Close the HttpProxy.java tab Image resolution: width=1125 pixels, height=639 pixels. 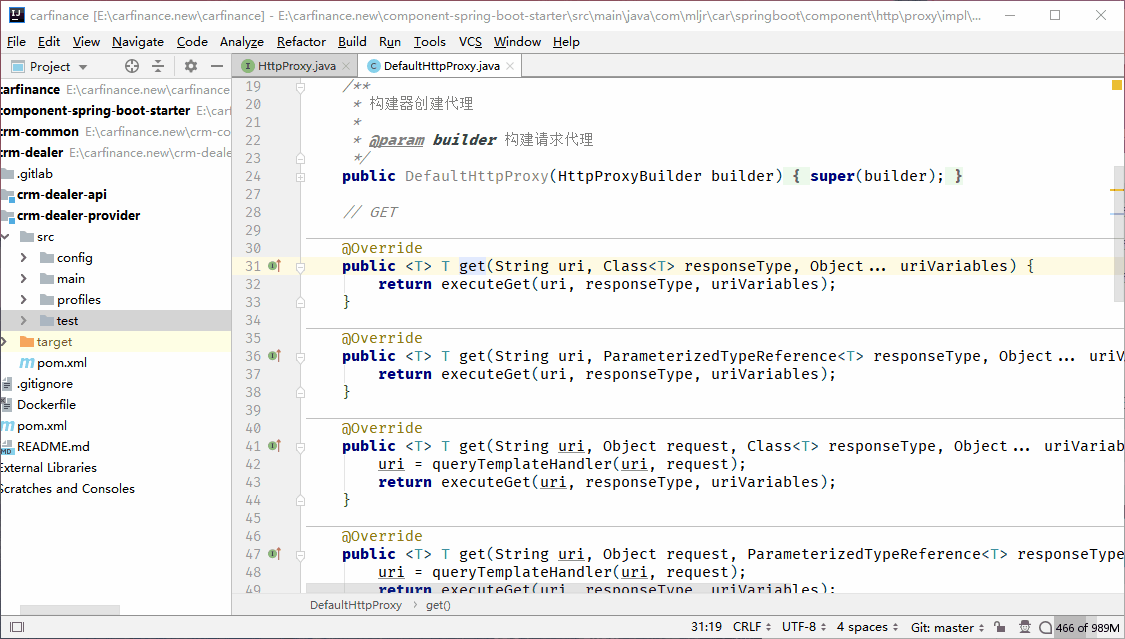(x=348, y=66)
